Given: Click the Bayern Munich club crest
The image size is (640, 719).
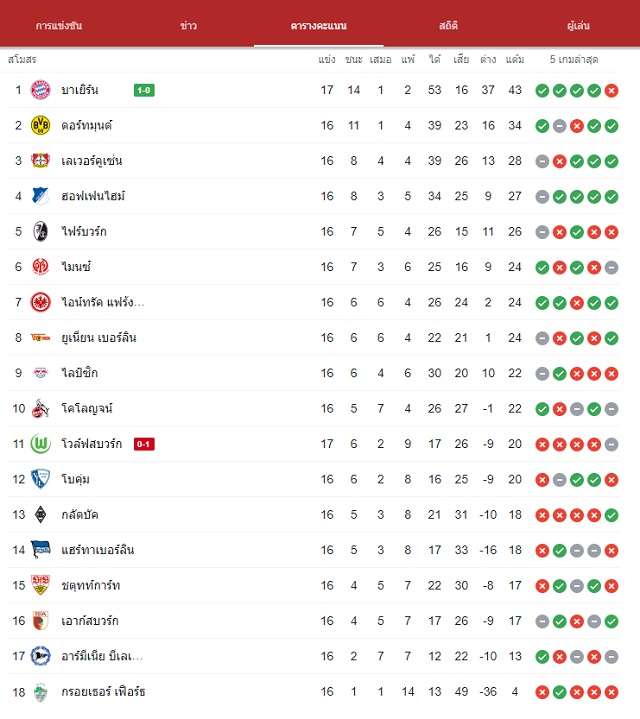Looking at the screenshot, I should [40, 90].
